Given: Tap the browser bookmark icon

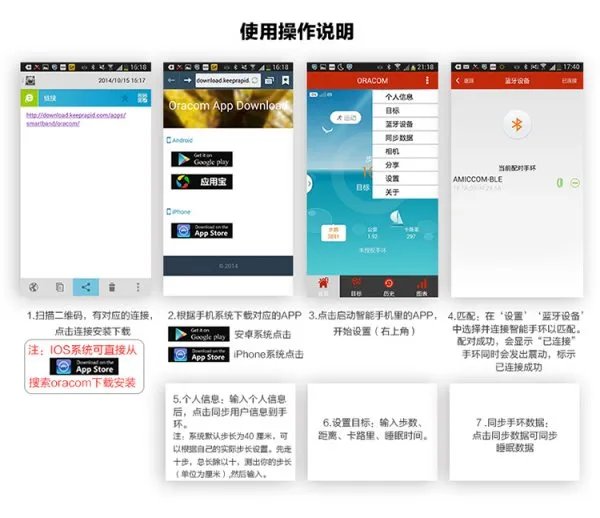Looking at the screenshot, I should click(285, 80).
